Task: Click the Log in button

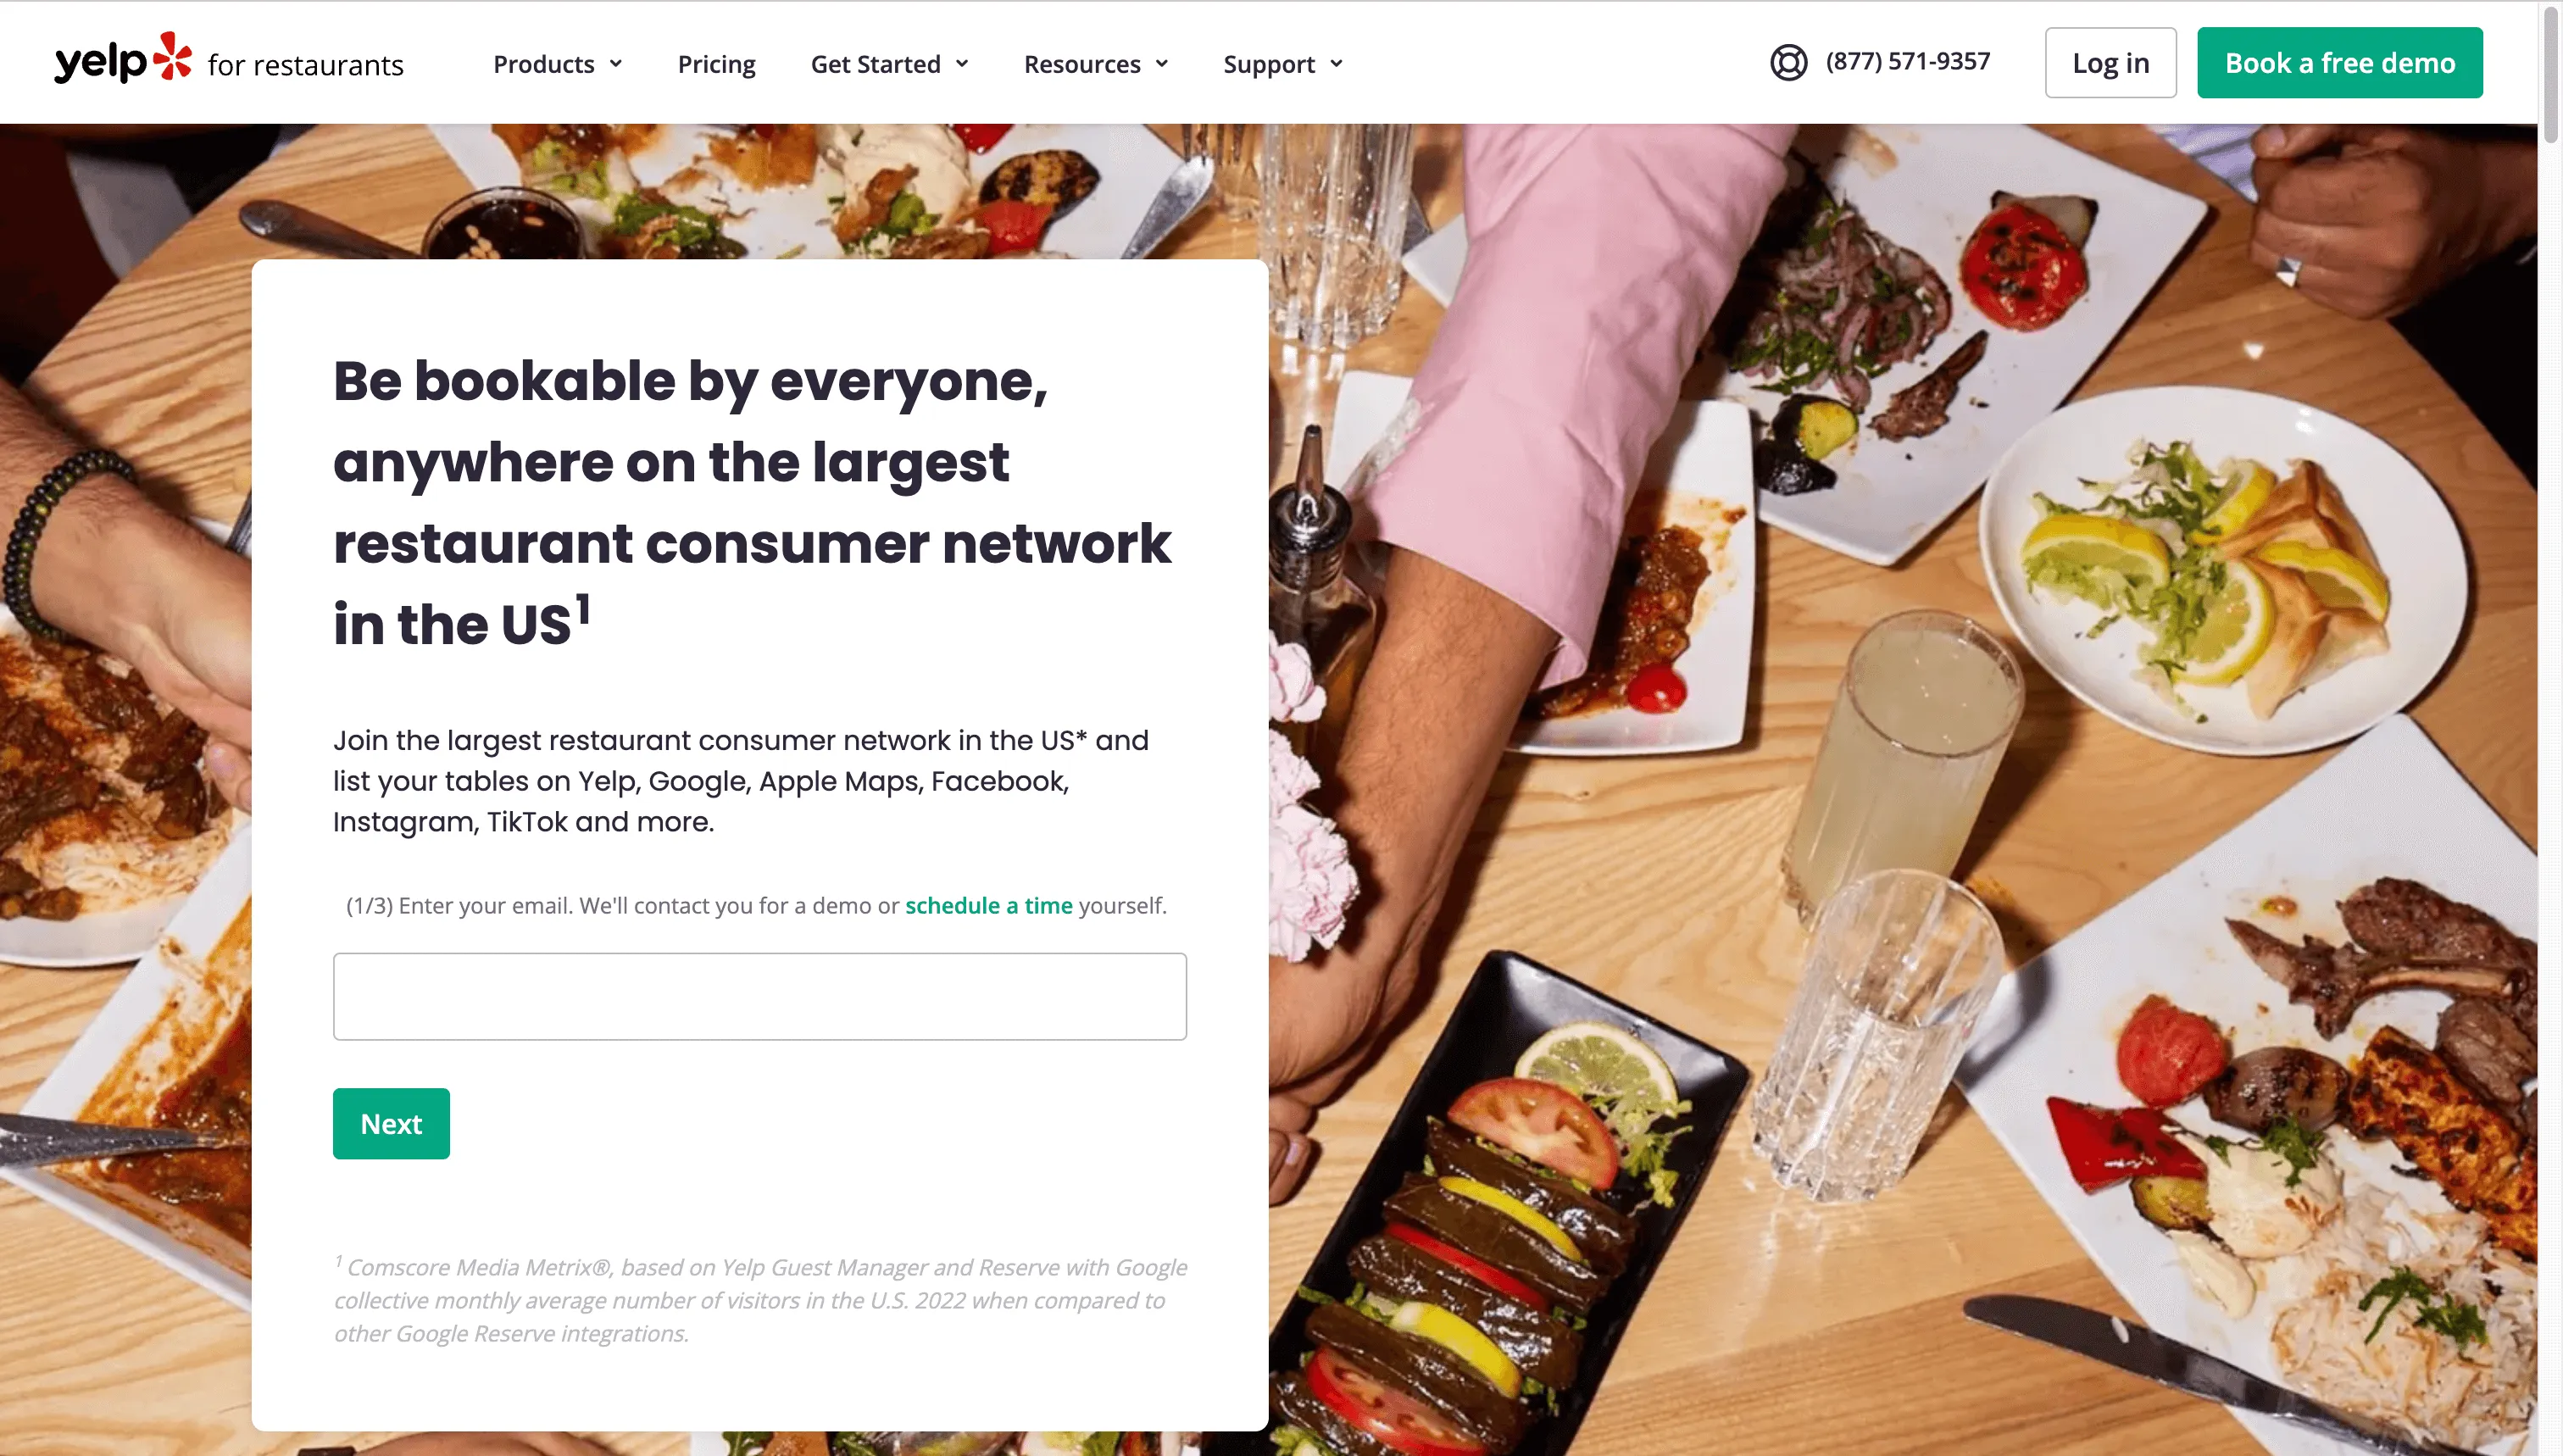Action: (2110, 63)
